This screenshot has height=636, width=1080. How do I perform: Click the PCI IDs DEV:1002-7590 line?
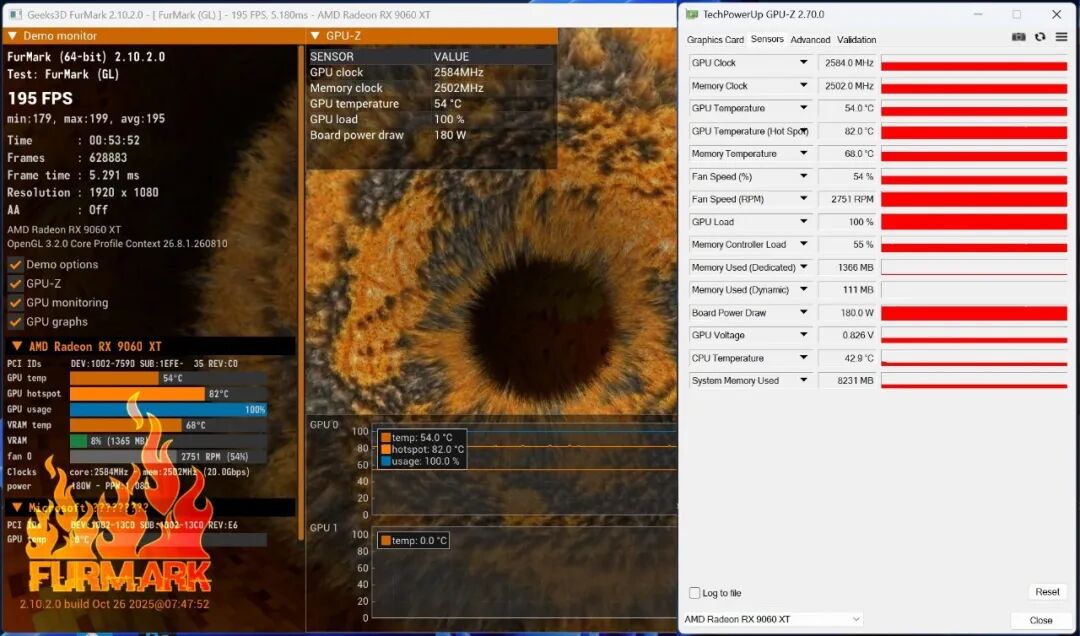(x=123, y=363)
